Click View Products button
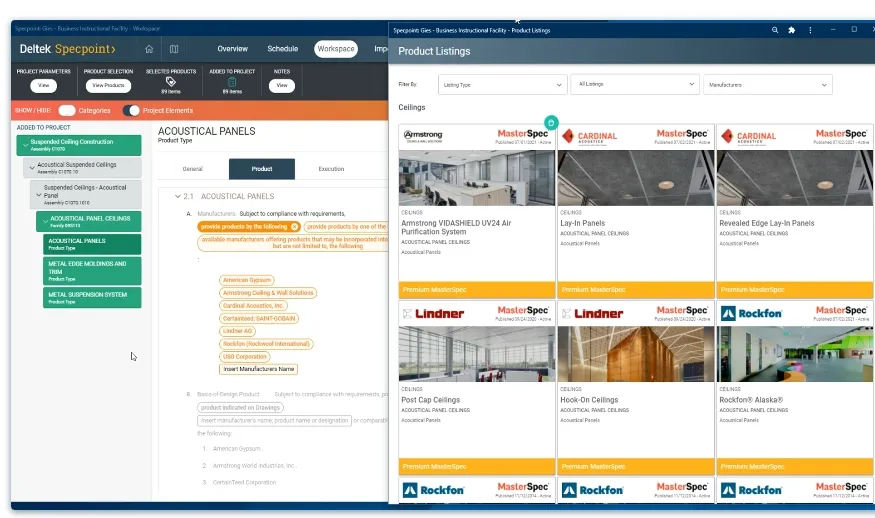This screenshot has width=875, height=518. tap(108, 85)
